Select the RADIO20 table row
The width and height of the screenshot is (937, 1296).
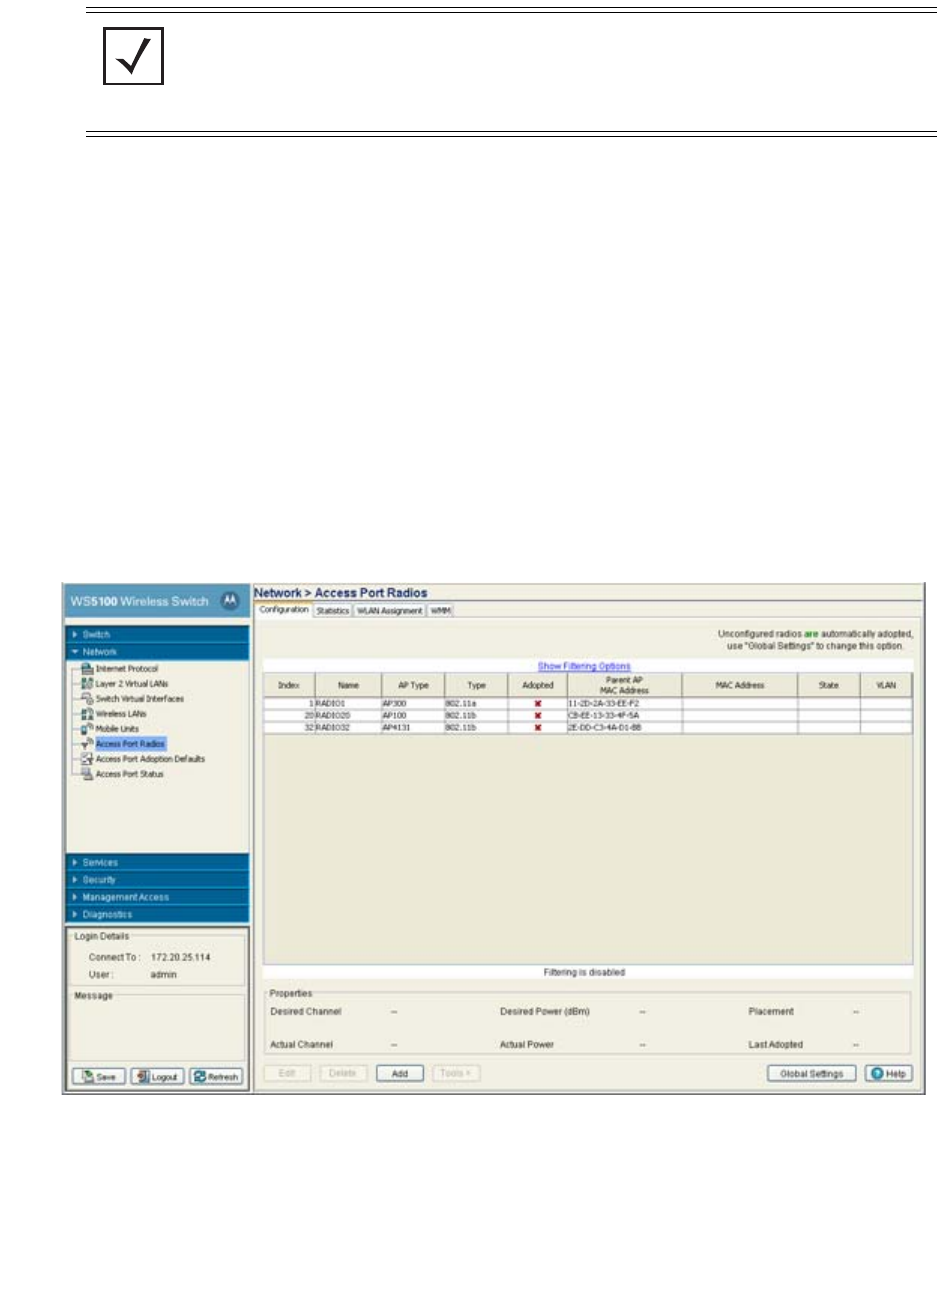[588, 716]
